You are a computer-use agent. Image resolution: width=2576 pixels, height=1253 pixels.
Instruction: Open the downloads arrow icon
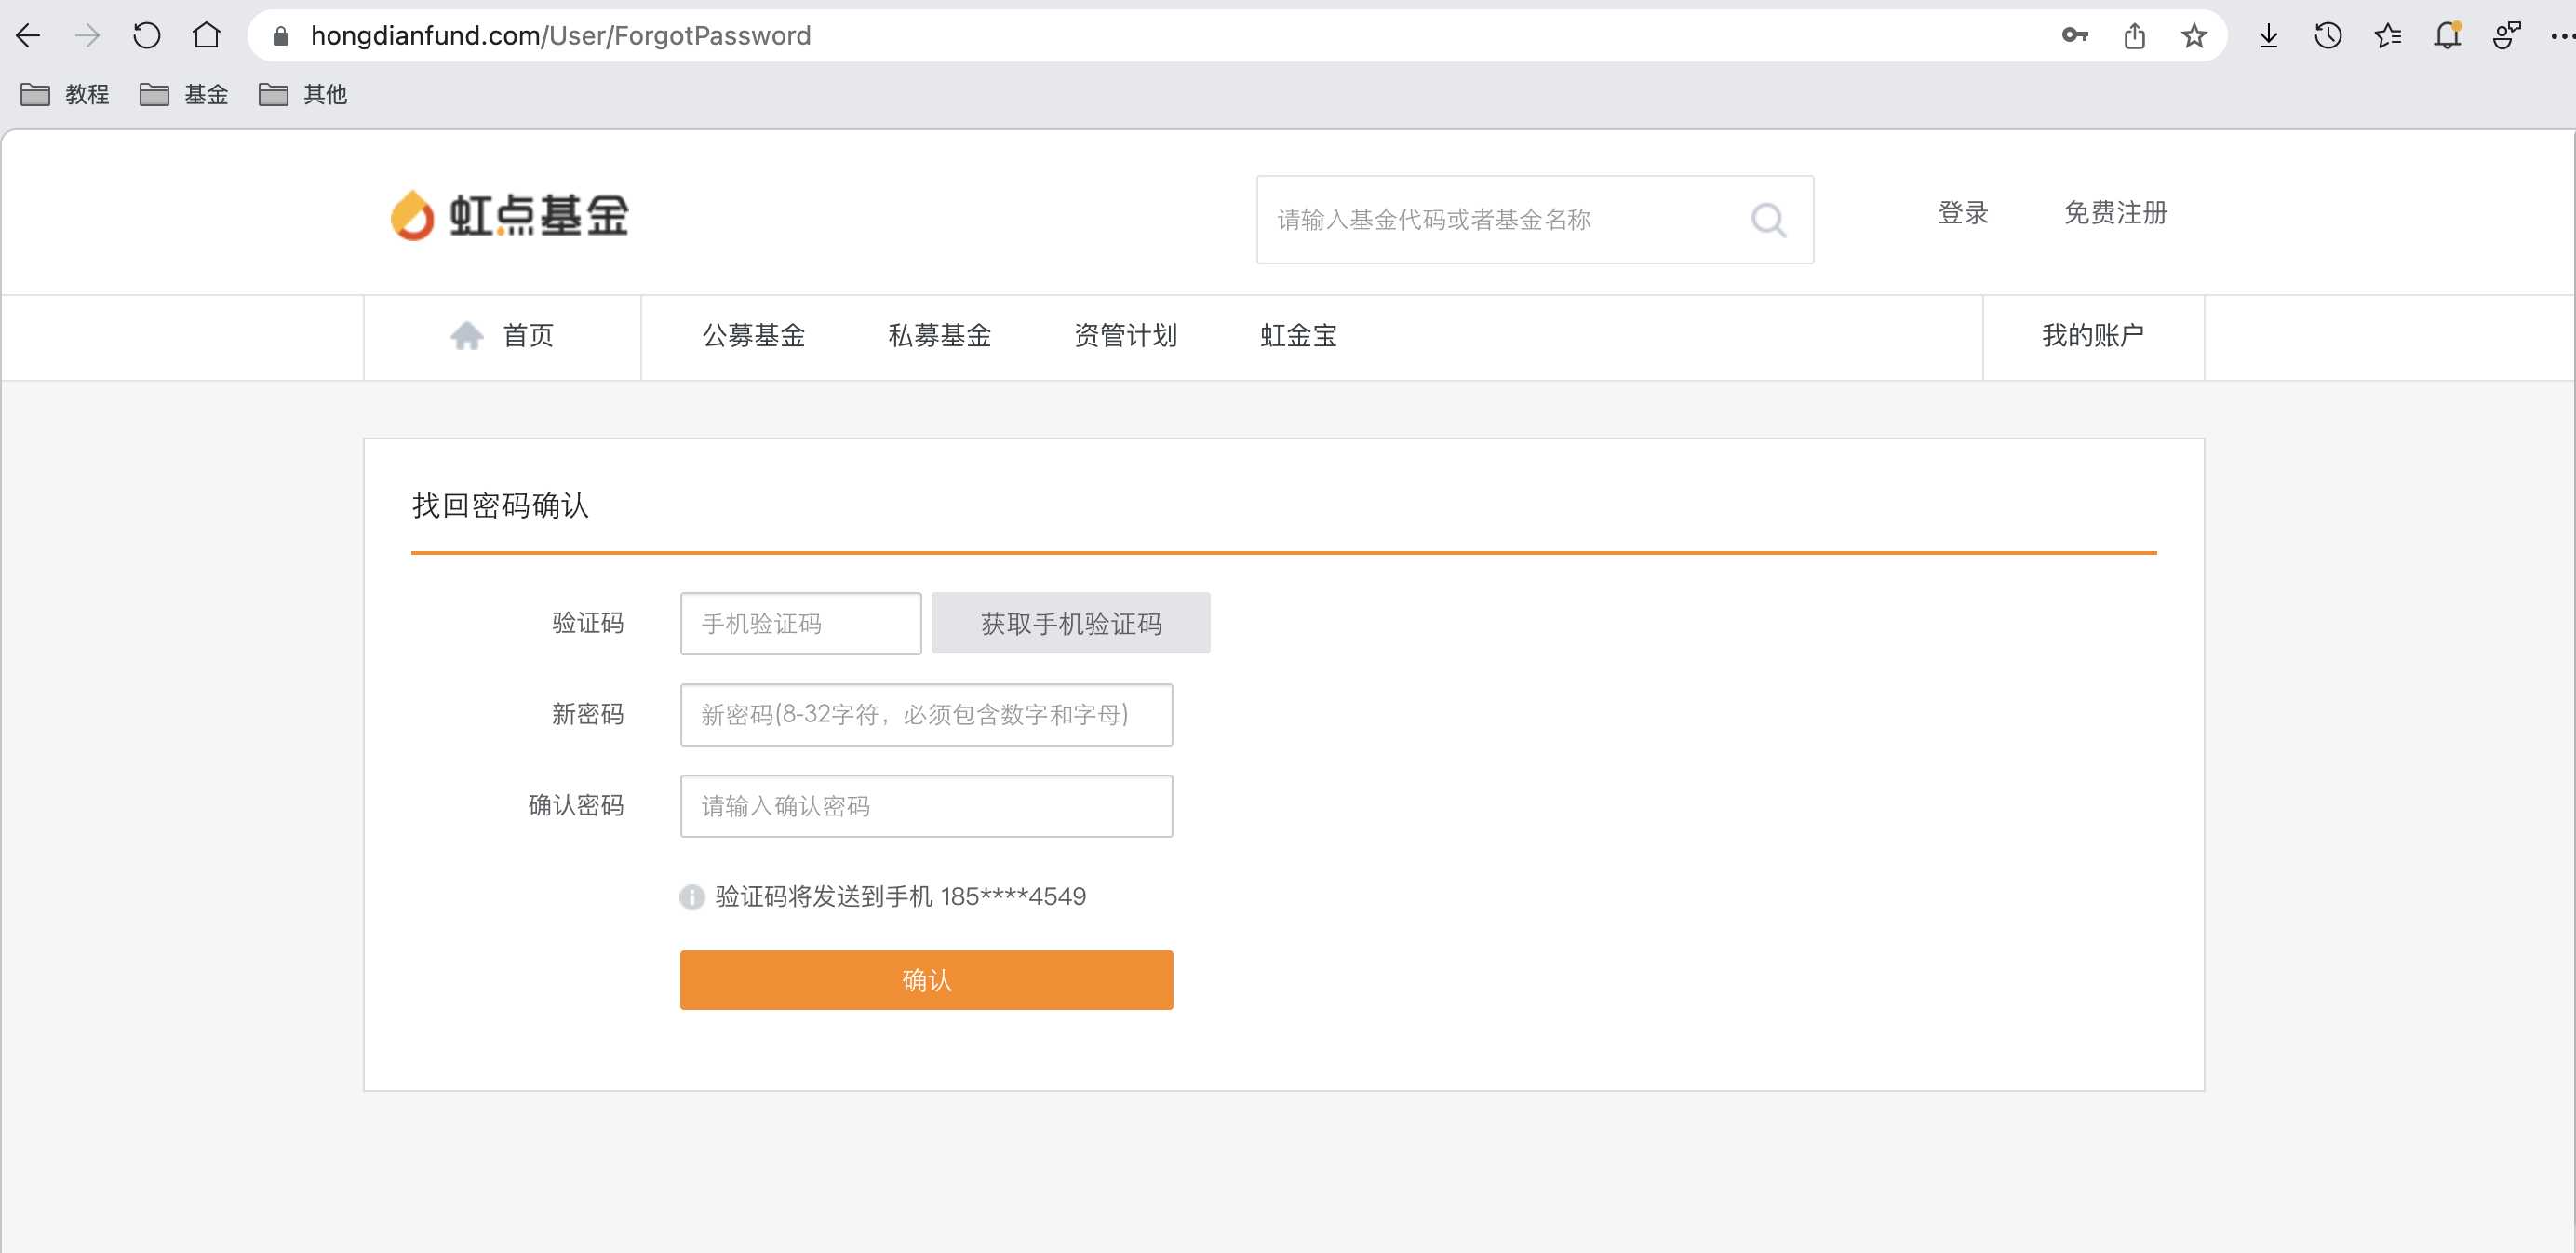point(2269,36)
